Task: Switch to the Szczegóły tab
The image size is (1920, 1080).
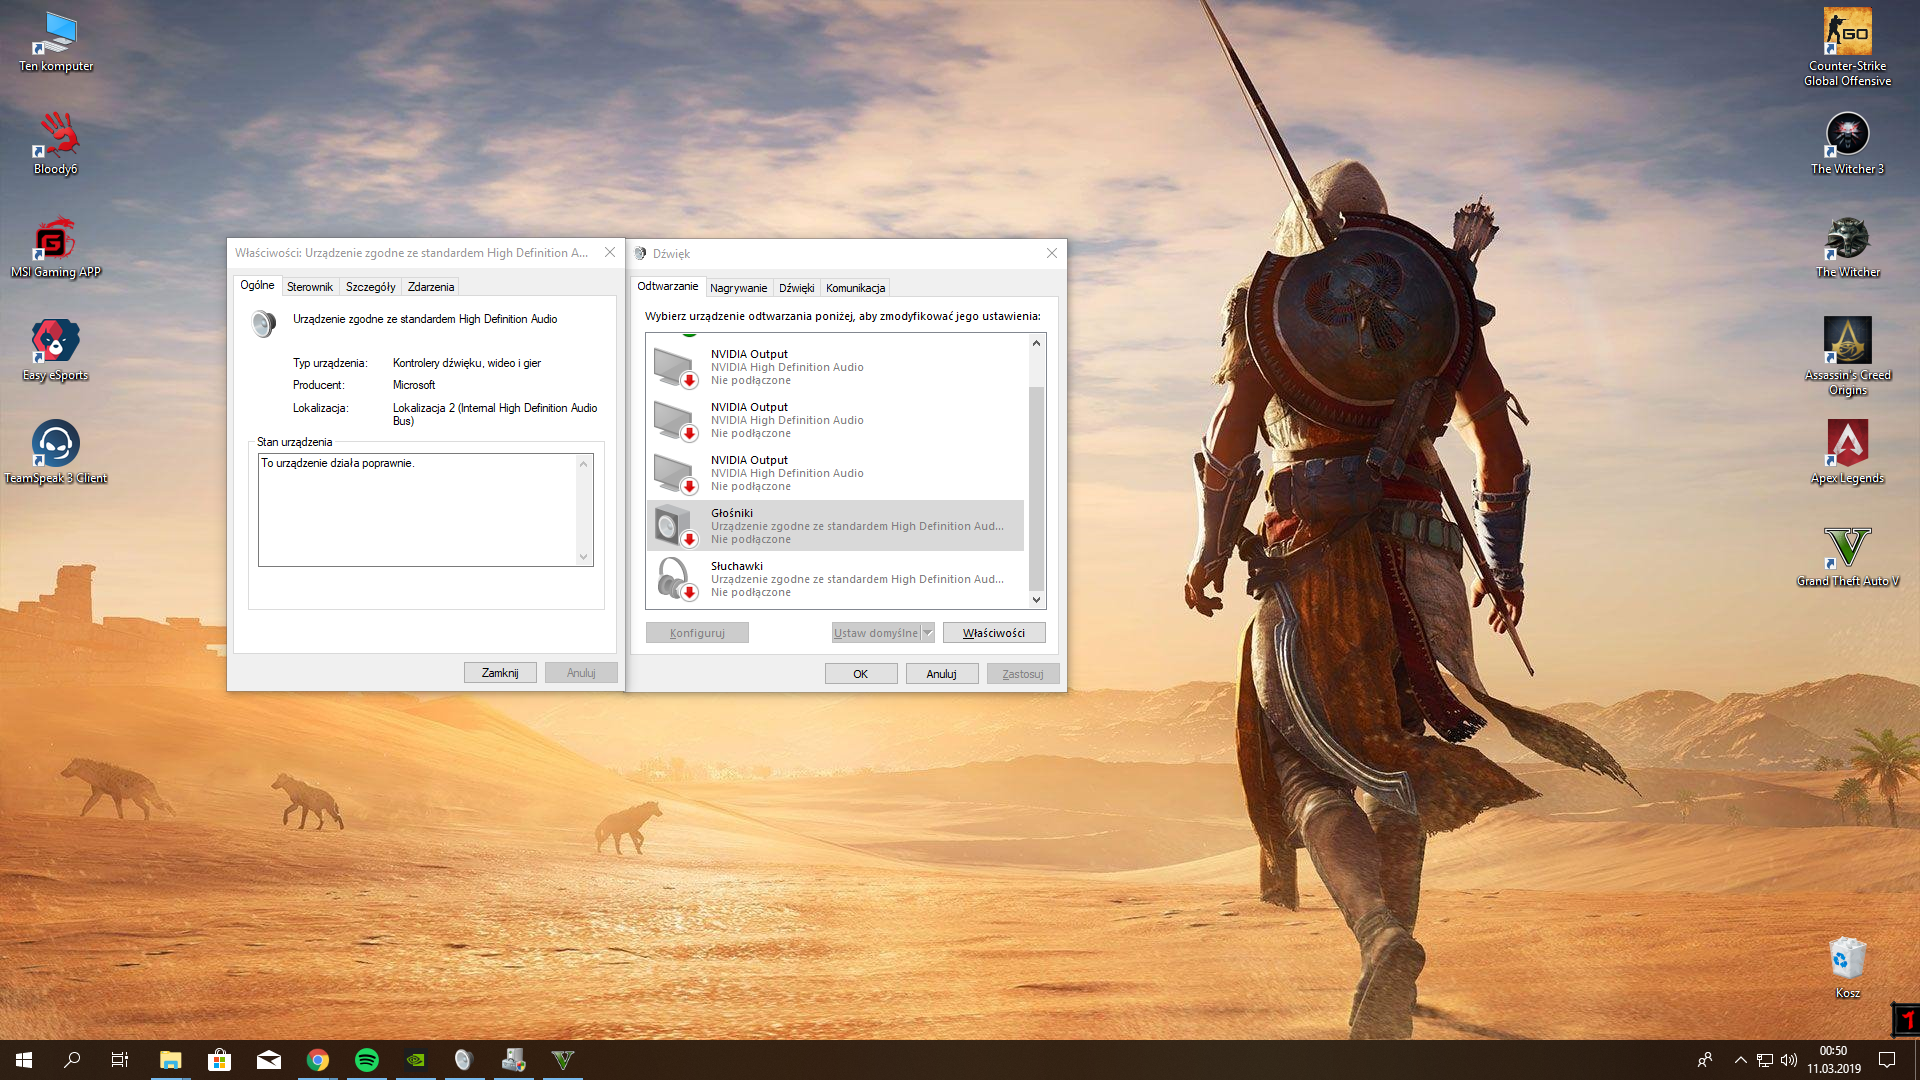Action: click(x=370, y=287)
